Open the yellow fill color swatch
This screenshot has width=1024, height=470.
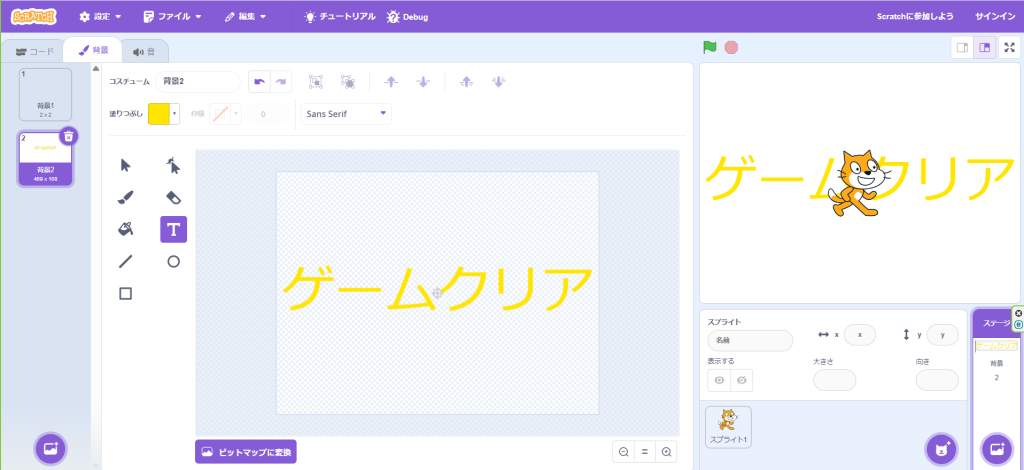point(163,114)
